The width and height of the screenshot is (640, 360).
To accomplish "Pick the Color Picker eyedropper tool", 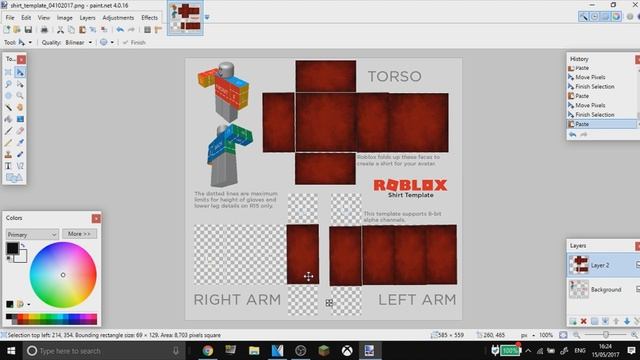I will coord(20,143).
